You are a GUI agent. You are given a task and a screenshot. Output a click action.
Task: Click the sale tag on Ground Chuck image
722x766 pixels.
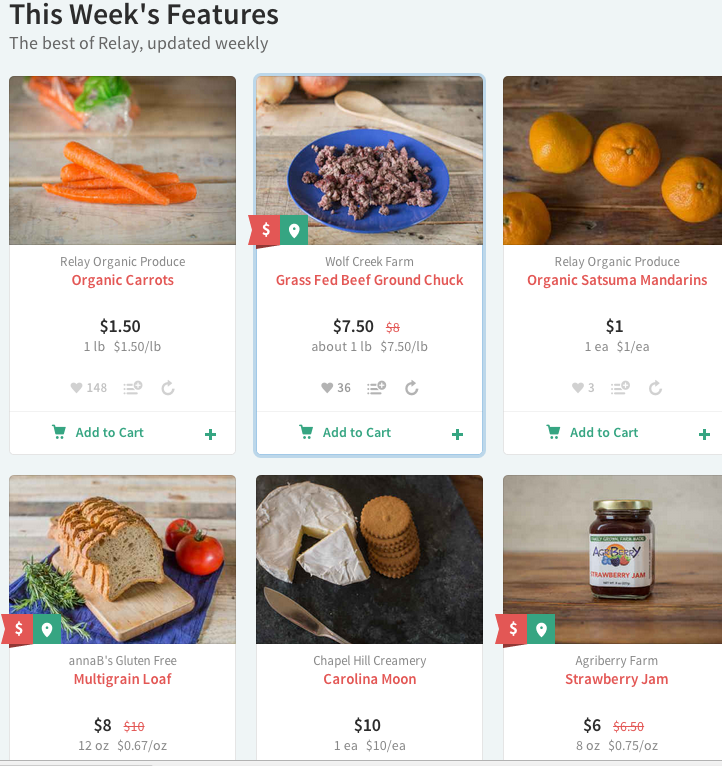[x=265, y=230]
